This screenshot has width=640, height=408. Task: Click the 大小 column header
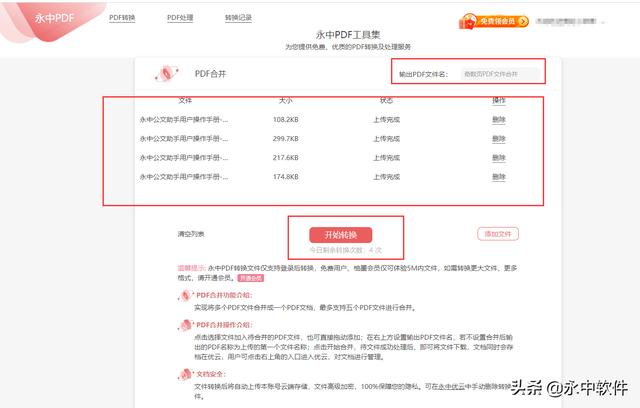pos(286,100)
